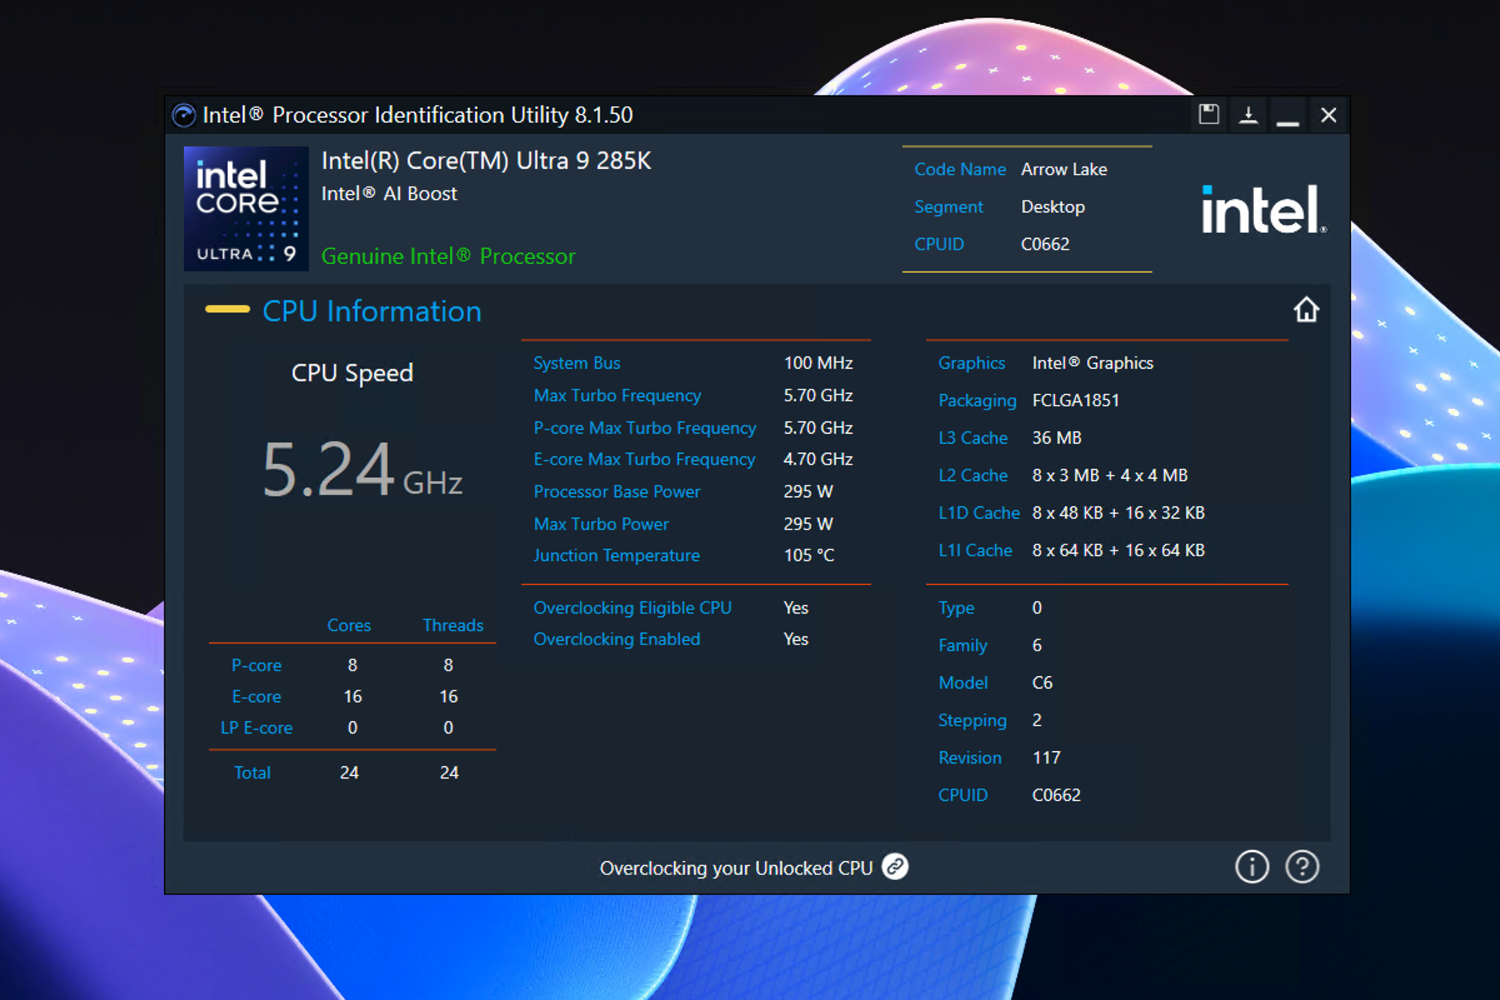Open help with the question mark icon

(x=1302, y=867)
